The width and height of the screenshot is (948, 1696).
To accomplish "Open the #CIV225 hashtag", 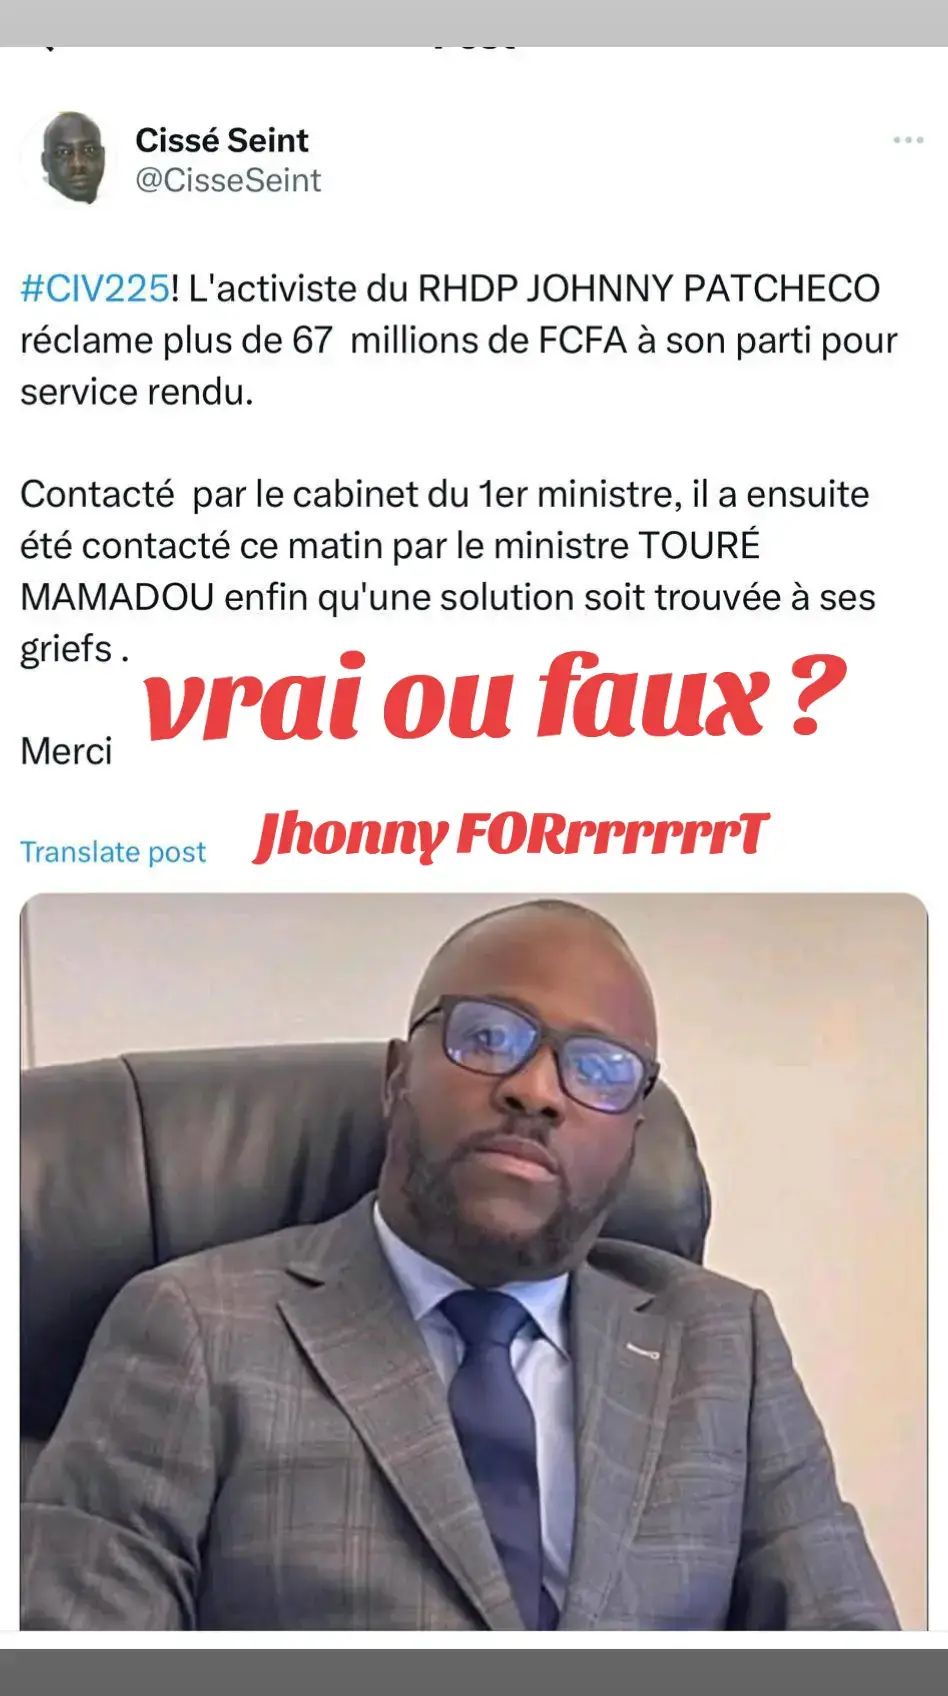I will tap(95, 289).
